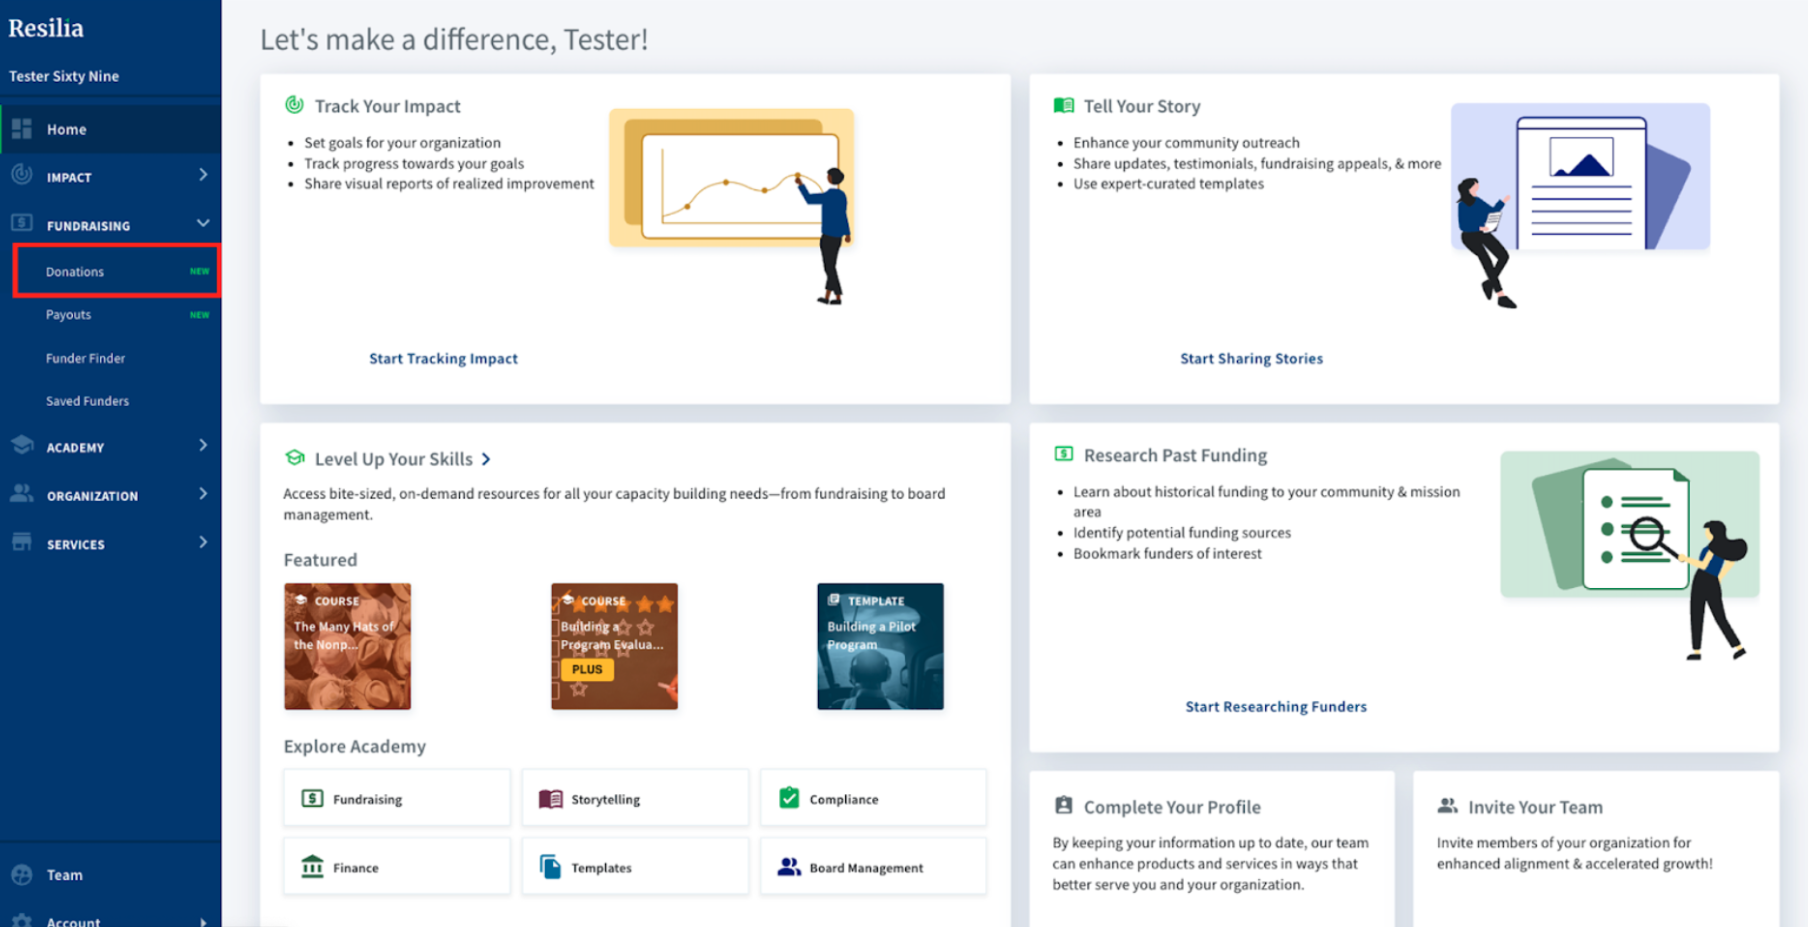Open Donations in the Fundraising menu
This screenshot has height=927, width=1808.
coord(75,271)
